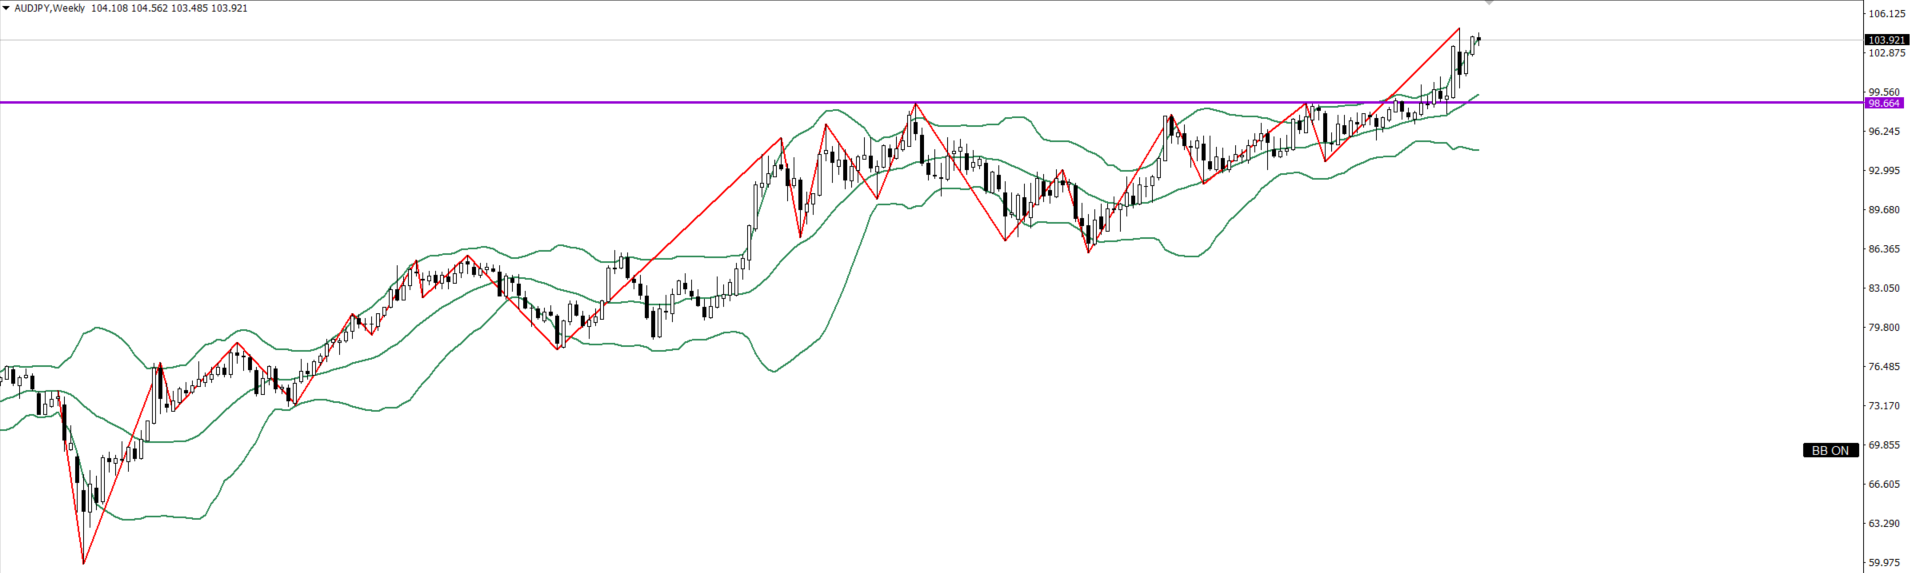Click the 86.365 price scale label
The image size is (1913, 573).
click(x=1885, y=249)
